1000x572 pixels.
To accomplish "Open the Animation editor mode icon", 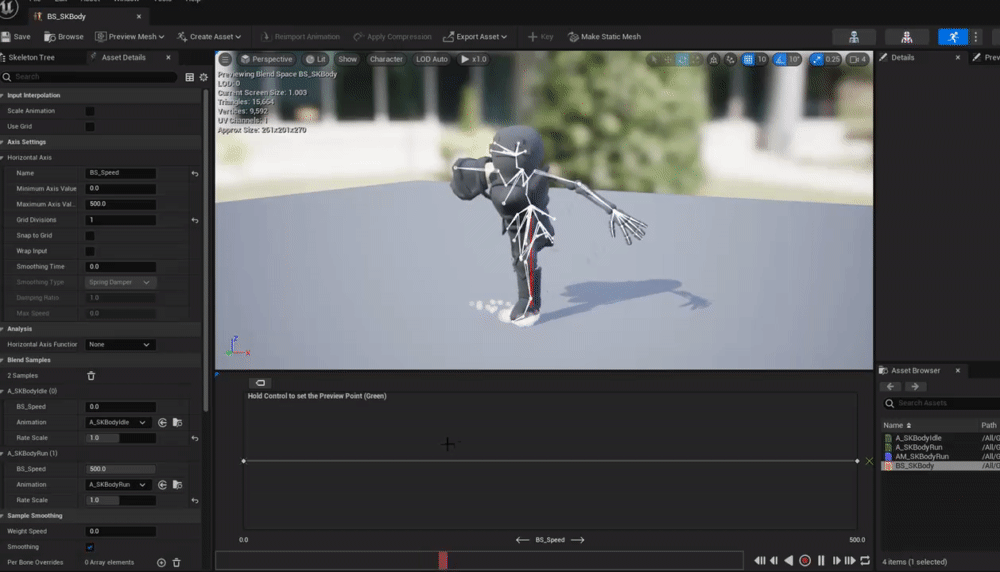I will pyautogui.click(x=953, y=37).
